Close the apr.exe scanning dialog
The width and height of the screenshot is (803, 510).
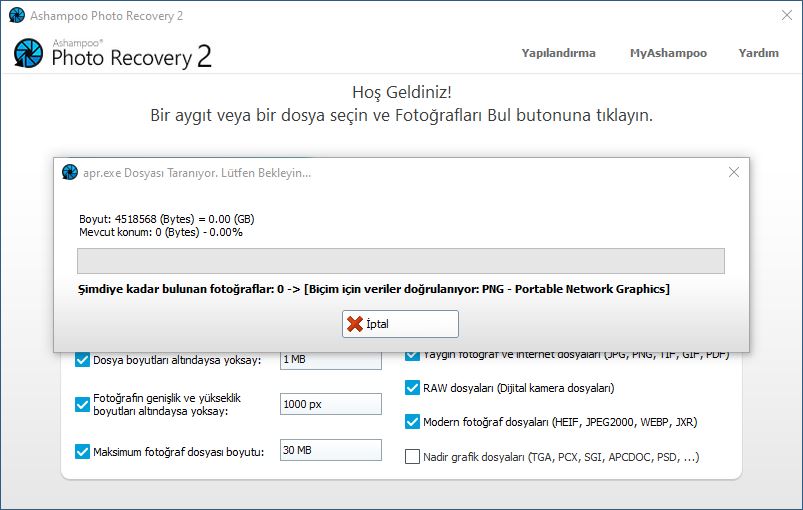[x=733, y=173]
